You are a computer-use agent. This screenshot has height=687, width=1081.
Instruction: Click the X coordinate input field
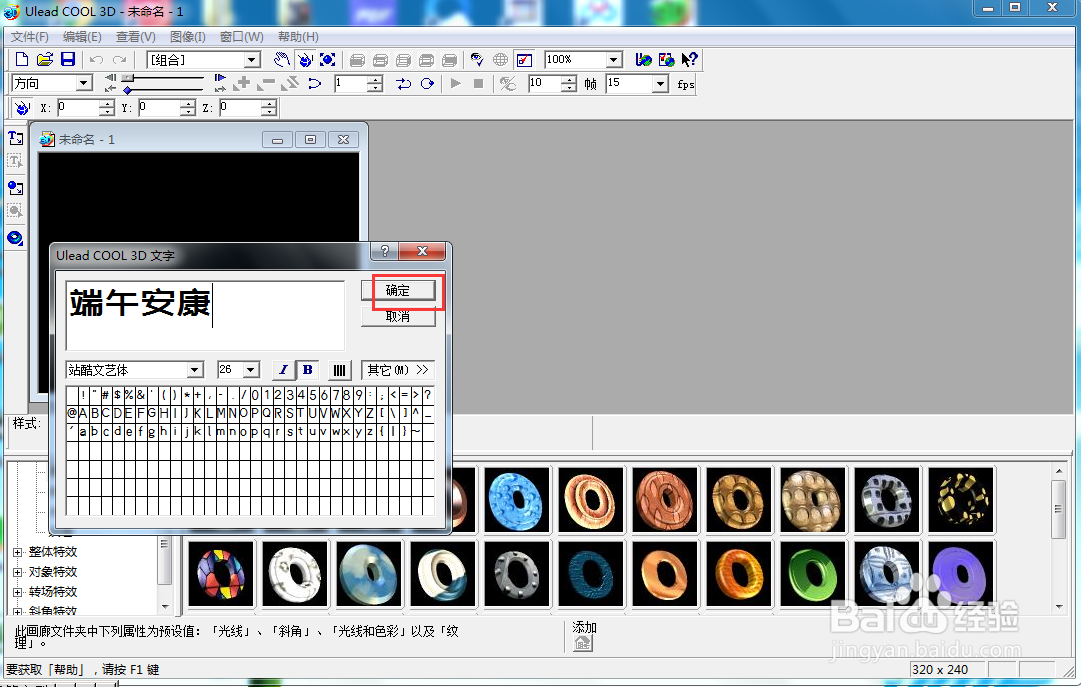79,108
